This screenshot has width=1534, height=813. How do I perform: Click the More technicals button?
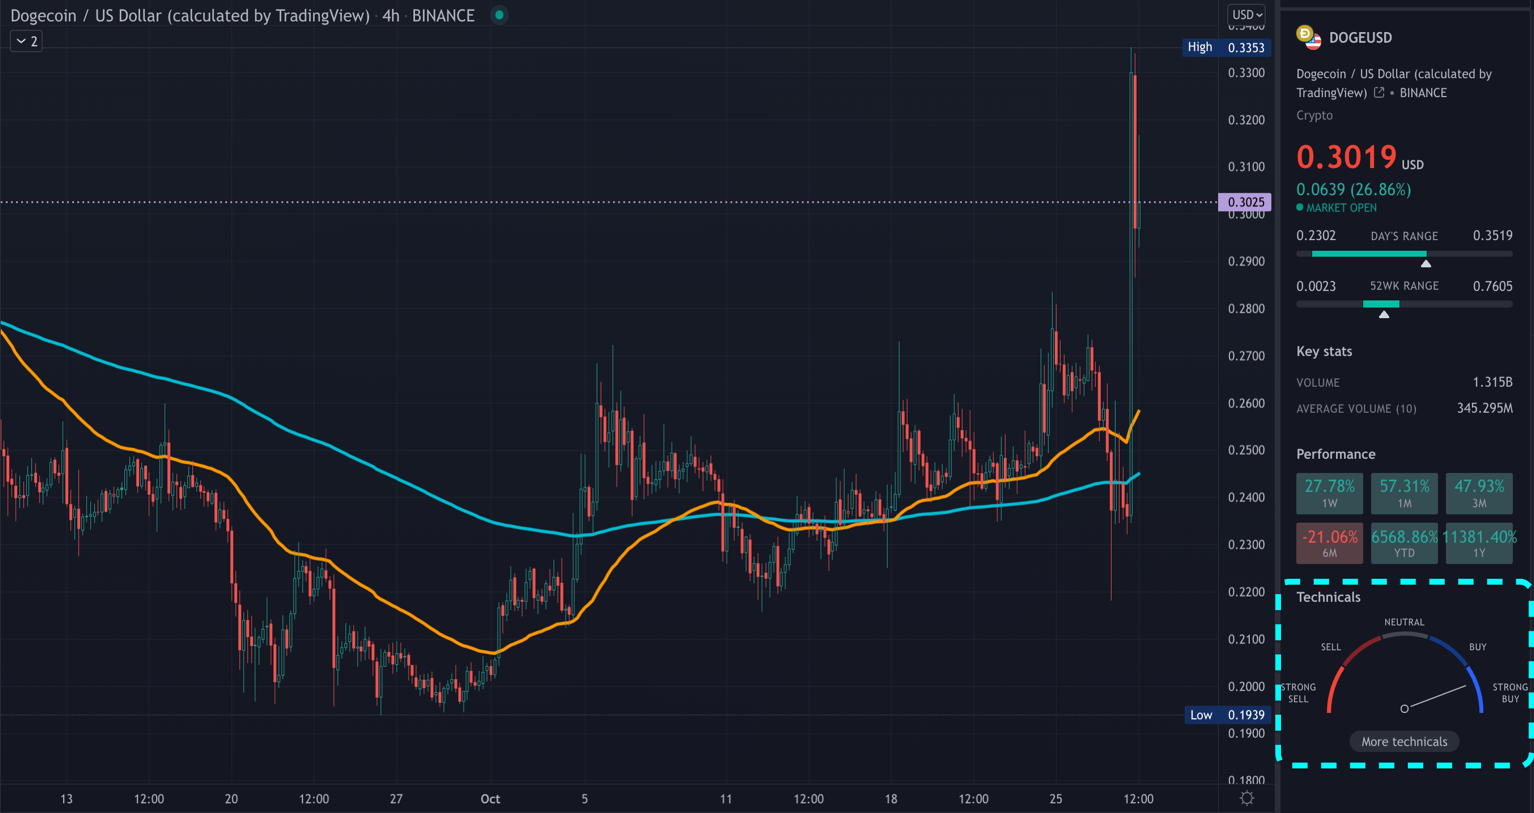(x=1404, y=741)
